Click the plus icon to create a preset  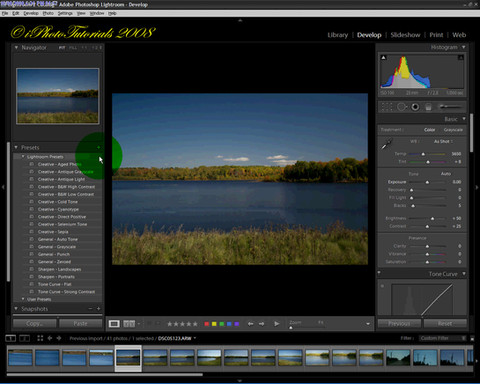[x=99, y=147]
